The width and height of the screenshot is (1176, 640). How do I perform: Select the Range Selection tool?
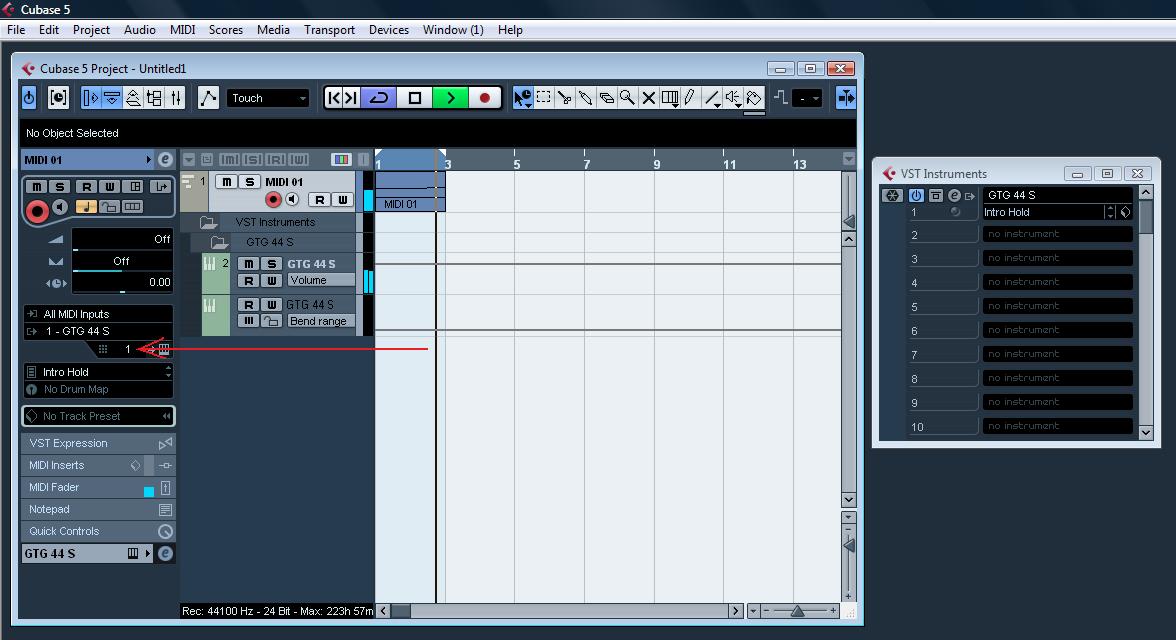pos(543,98)
